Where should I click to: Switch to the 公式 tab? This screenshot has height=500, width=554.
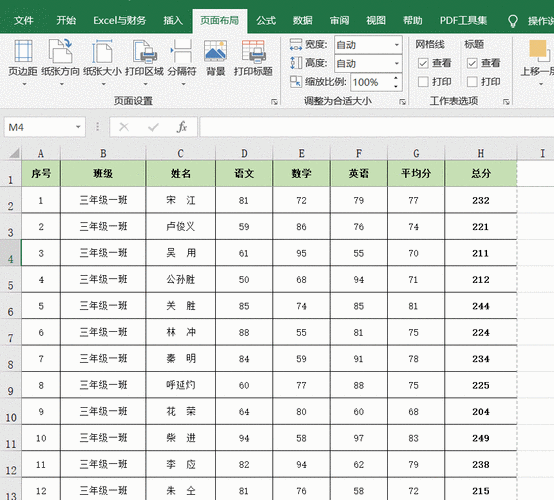click(266, 20)
